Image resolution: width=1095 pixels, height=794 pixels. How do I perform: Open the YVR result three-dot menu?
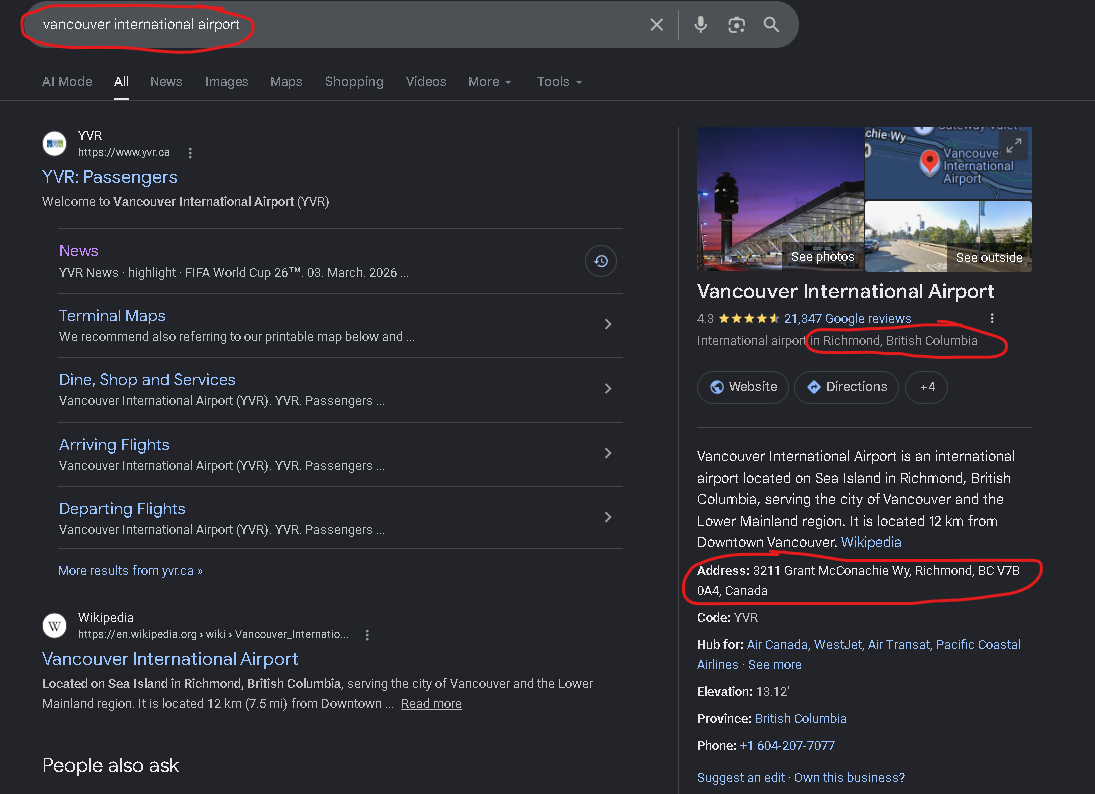pyautogui.click(x=190, y=152)
